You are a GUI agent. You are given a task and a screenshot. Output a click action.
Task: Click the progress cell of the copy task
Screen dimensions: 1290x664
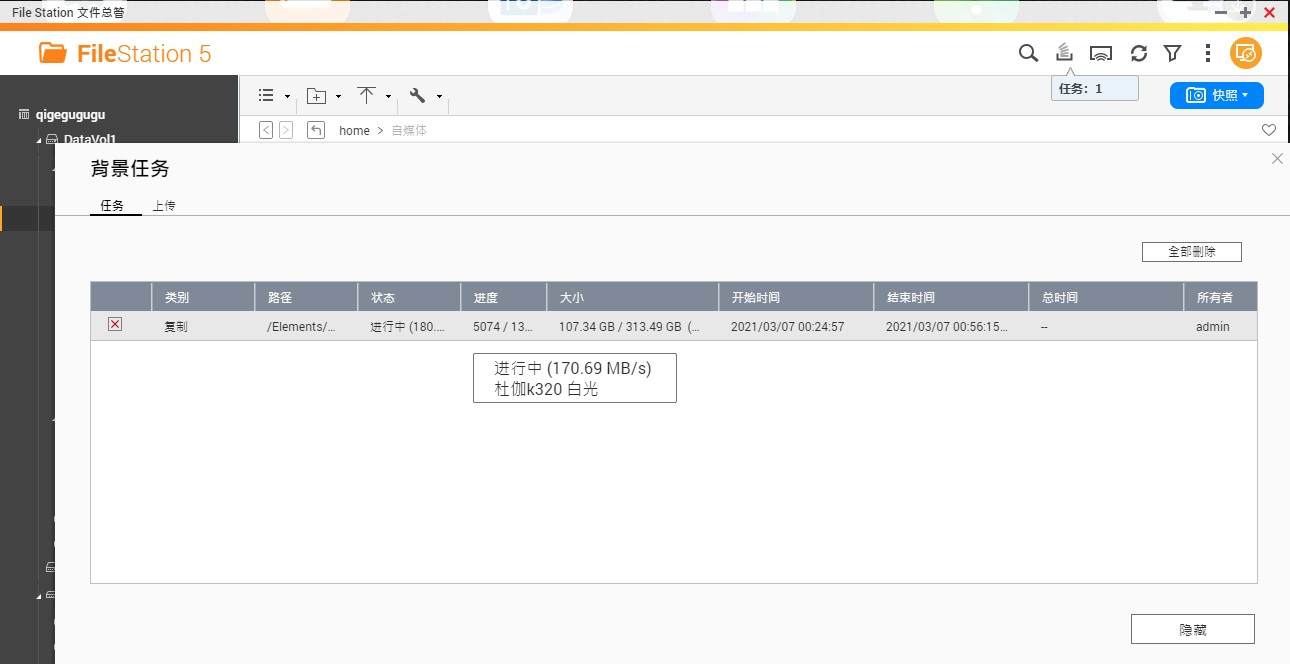tap(503, 326)
